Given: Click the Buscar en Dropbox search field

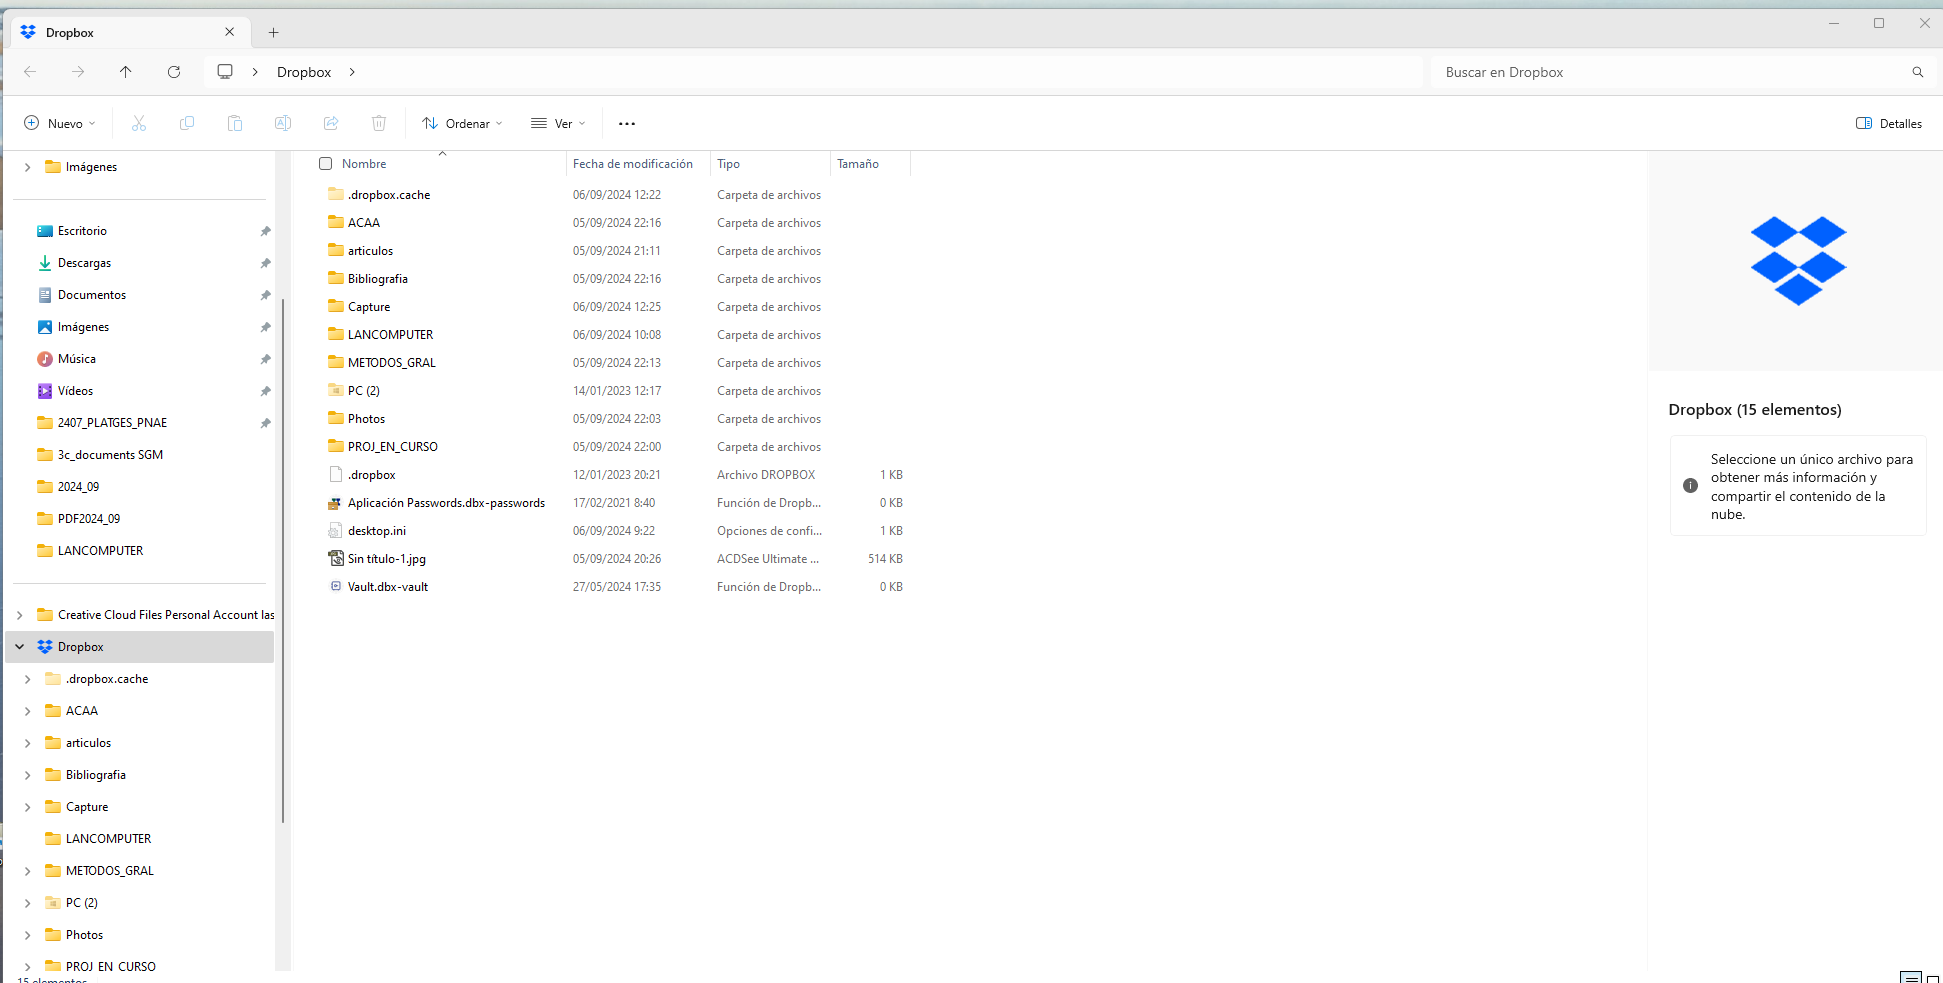Looking at the screenshot, I should (1670, 72).
